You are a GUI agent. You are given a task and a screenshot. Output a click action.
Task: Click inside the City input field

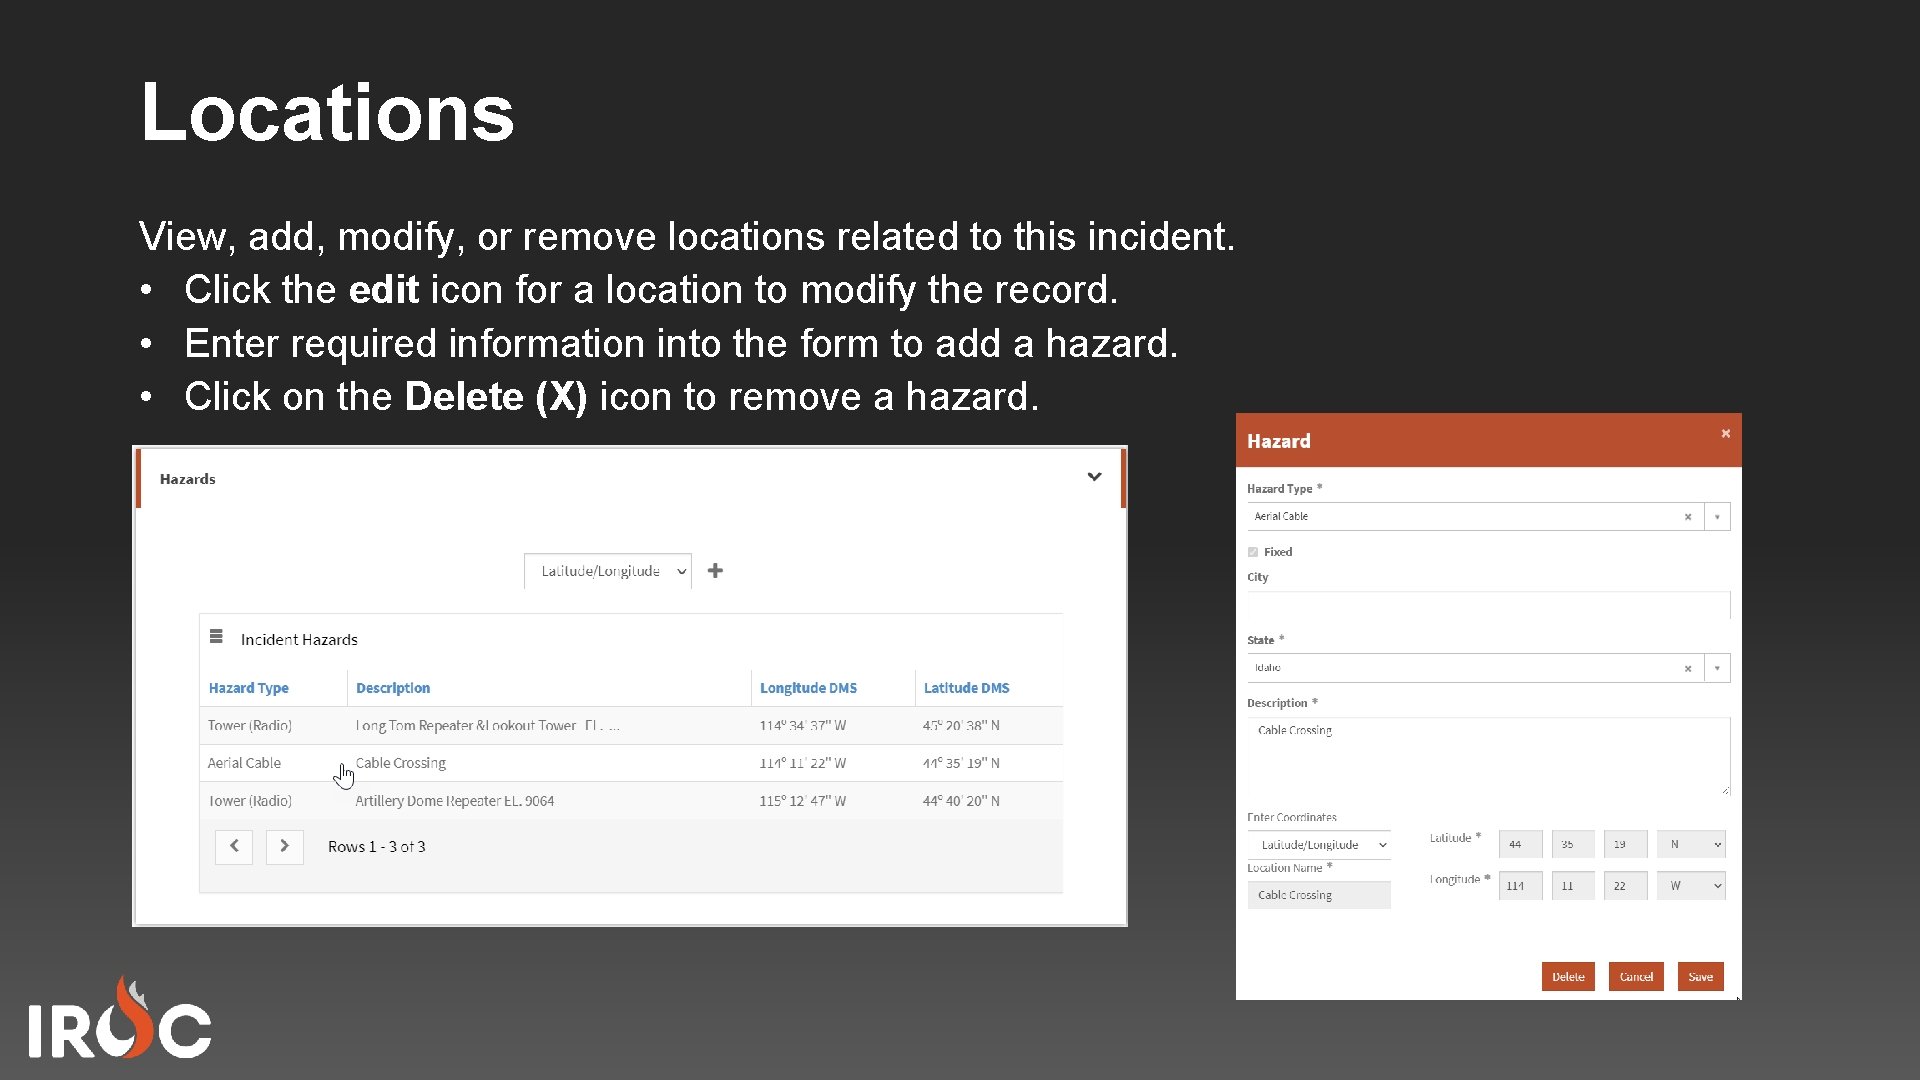click(1485, 605)
